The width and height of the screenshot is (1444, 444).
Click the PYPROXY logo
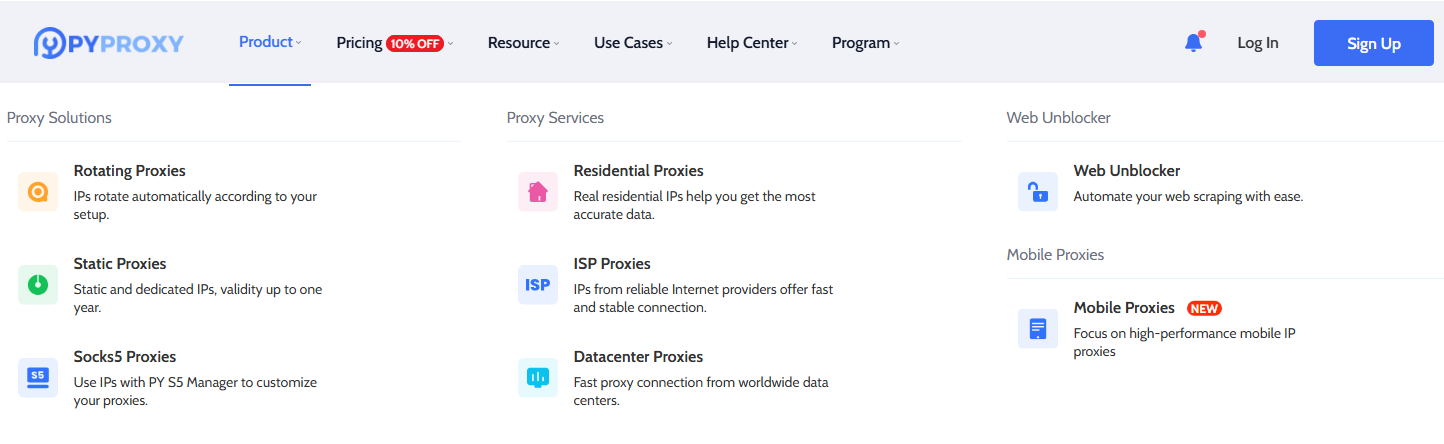coord(109,43)
